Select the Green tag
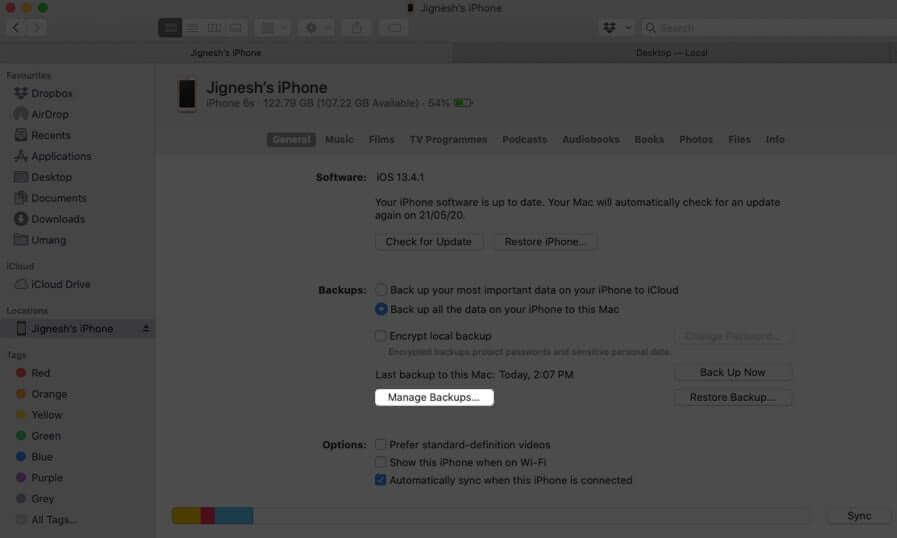The width and height of the screenshot is (897, 538). pyautogui.click(x=46, y=436)
